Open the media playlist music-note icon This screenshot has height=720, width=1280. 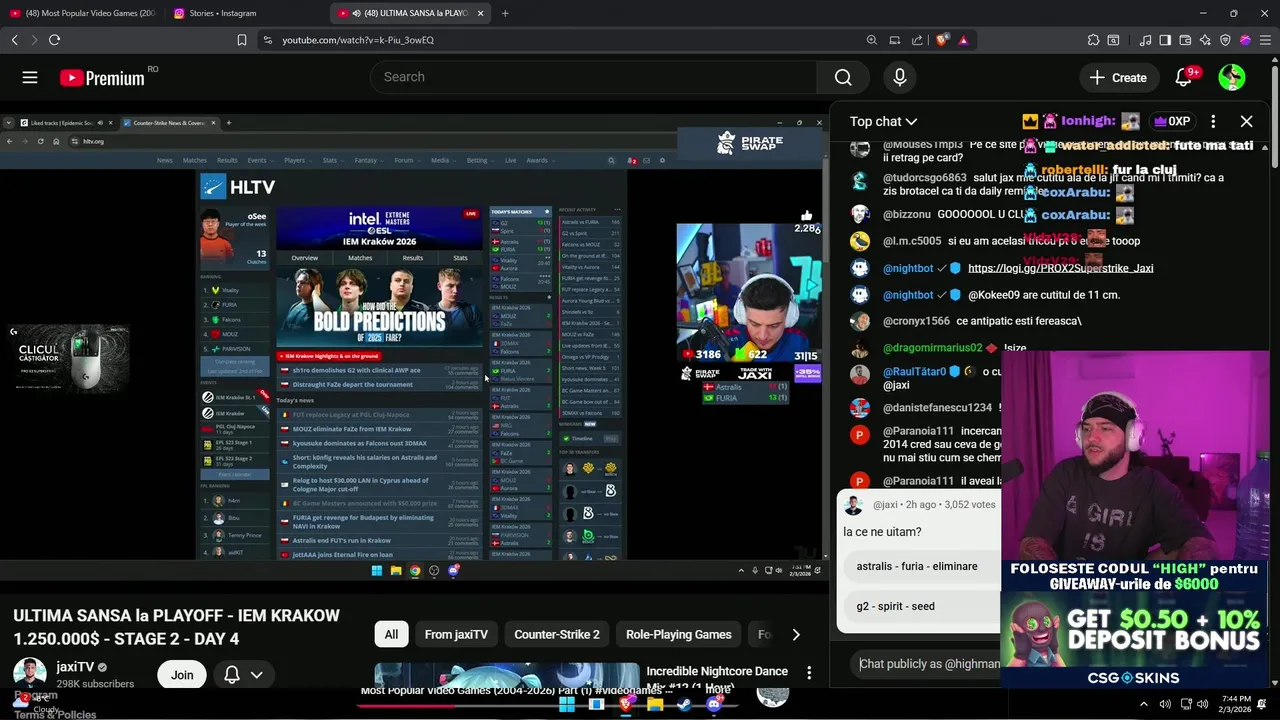1145,40
